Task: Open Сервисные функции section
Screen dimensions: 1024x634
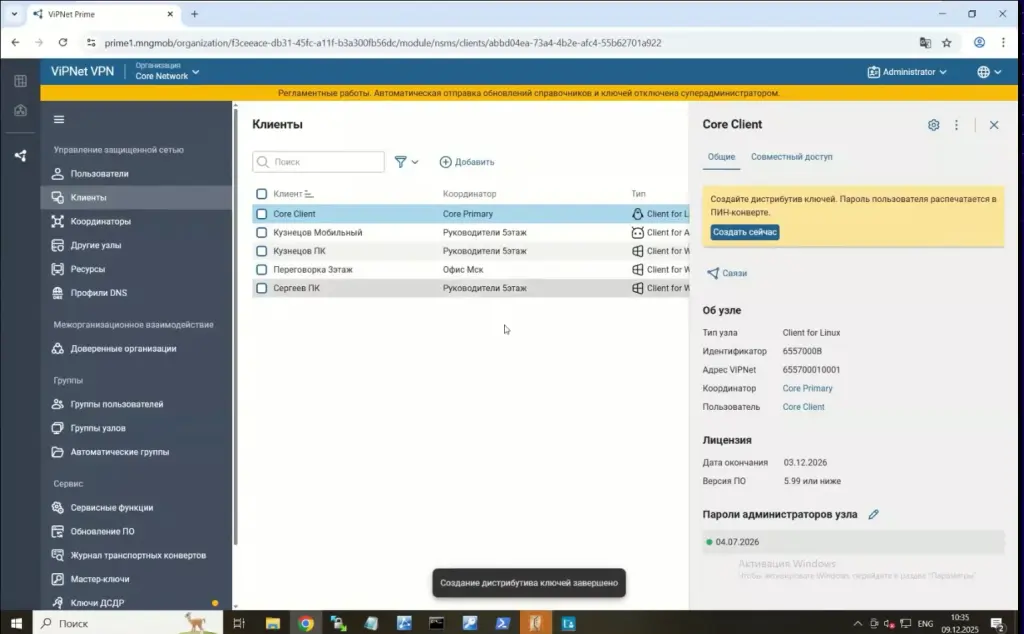Action: click(112, 507)
